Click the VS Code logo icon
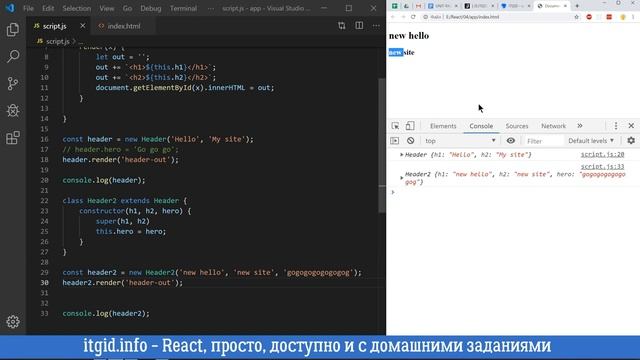The image size is (640, 360). 10,8
